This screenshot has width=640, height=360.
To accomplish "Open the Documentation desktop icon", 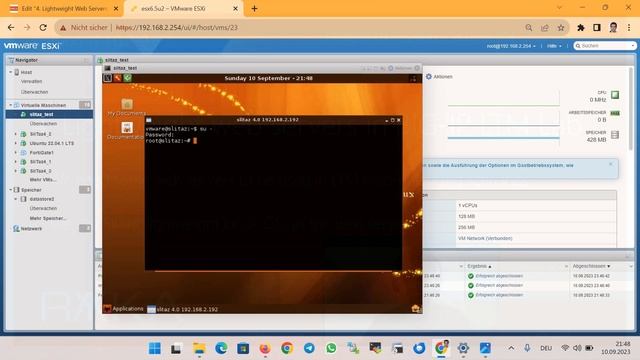I will 127,131.
